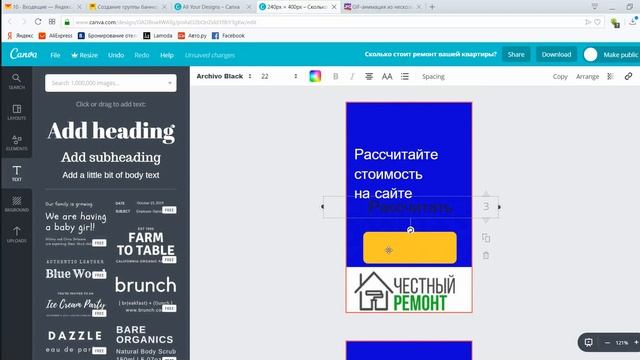Zoom out with the minus button
The image size is (640, 360).
(x=607, y=343)
